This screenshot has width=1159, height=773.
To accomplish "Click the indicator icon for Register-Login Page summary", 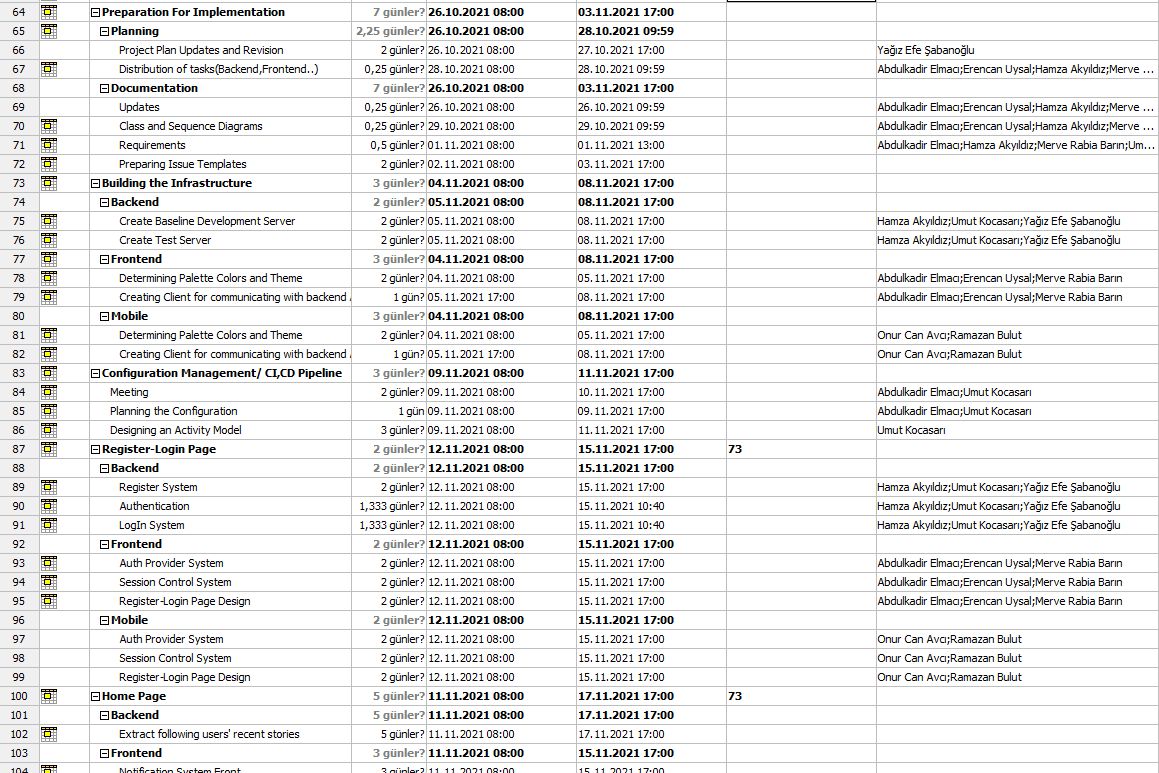I will tap(49, 449).
